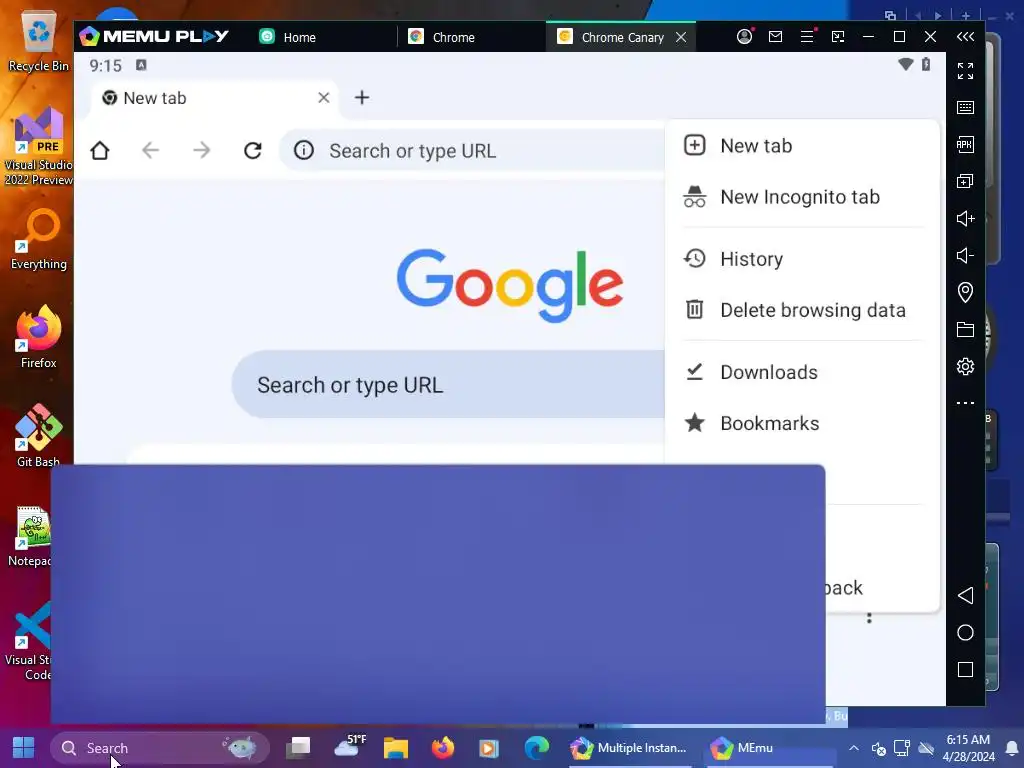Launch Microsoft Edge from the taskbar
The height and width of the screenshot is (768, 1024).
coord(537,748)
